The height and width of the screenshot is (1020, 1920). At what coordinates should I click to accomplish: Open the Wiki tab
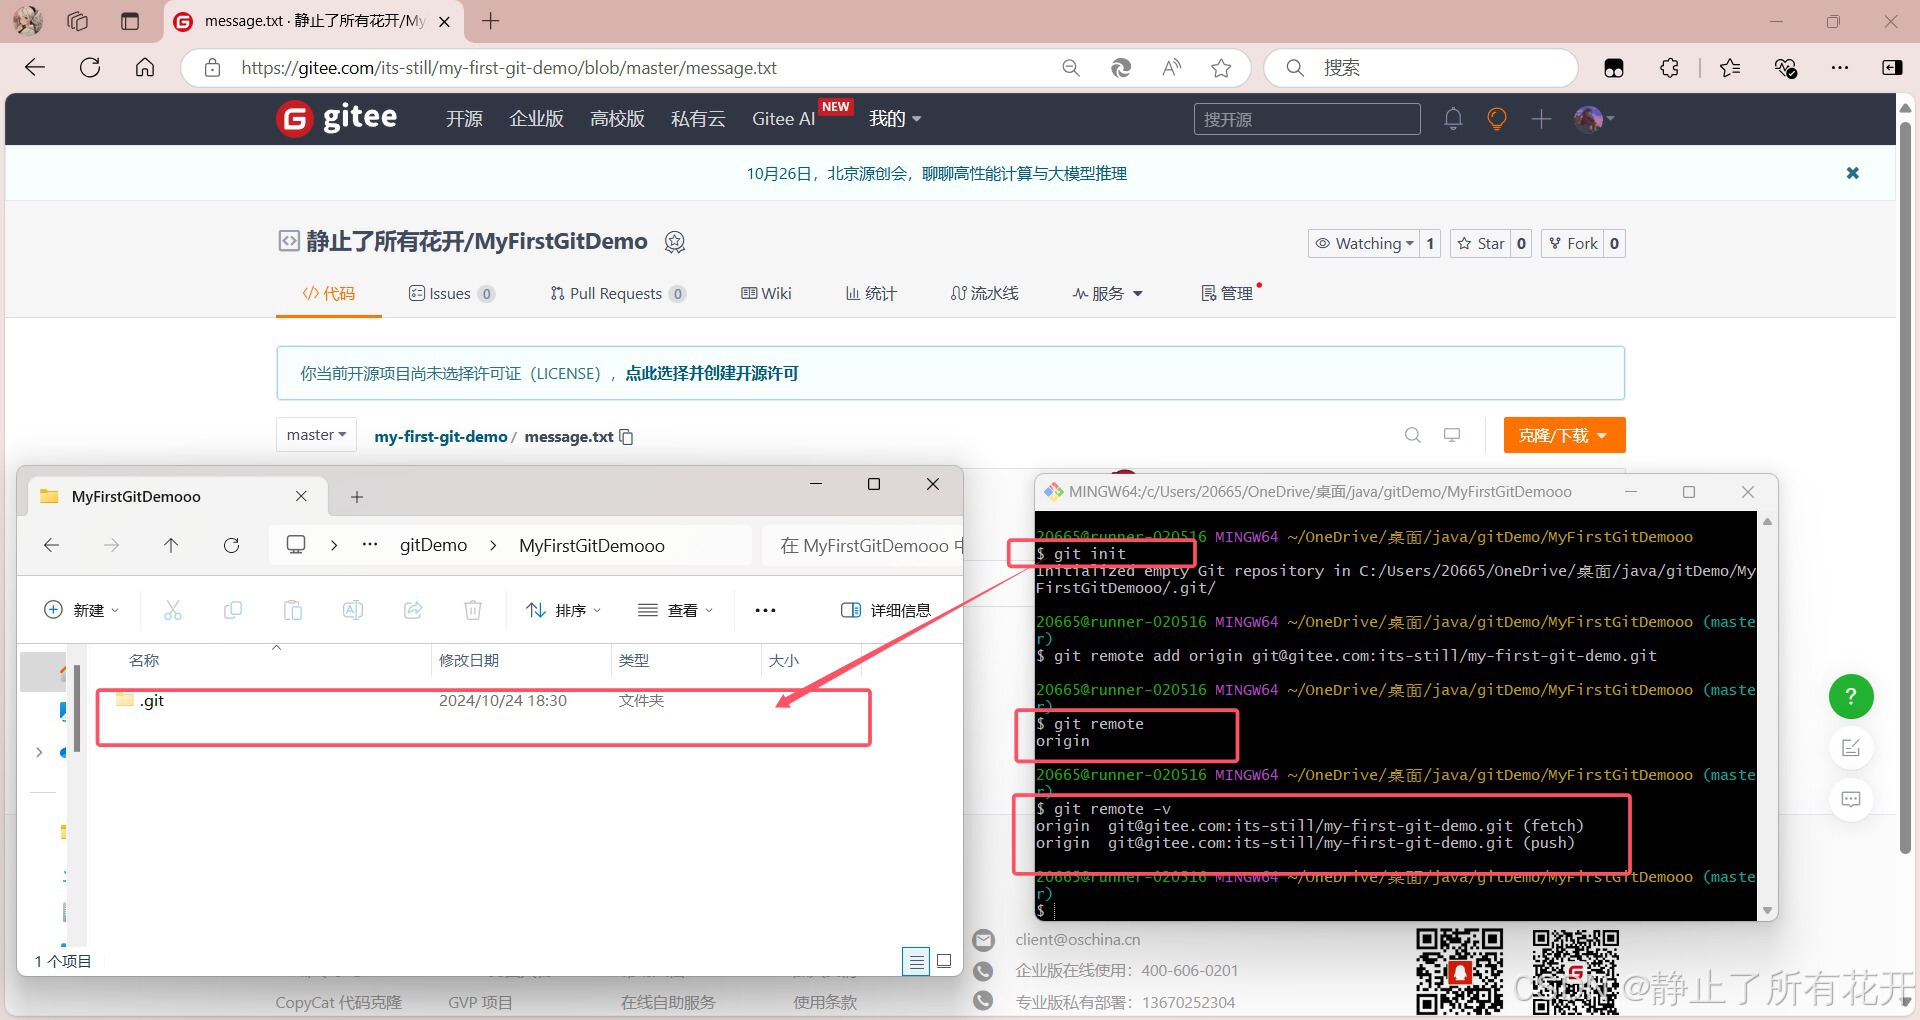766,293
